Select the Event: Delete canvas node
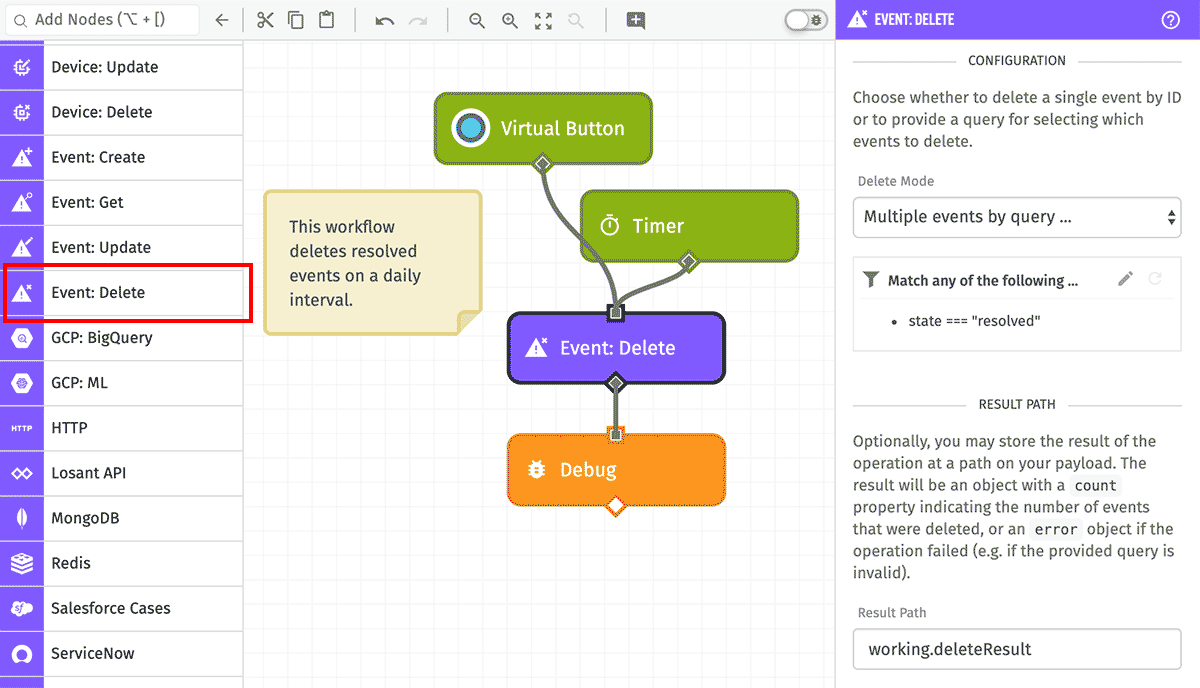1200x688 pixels. [616, 348]
